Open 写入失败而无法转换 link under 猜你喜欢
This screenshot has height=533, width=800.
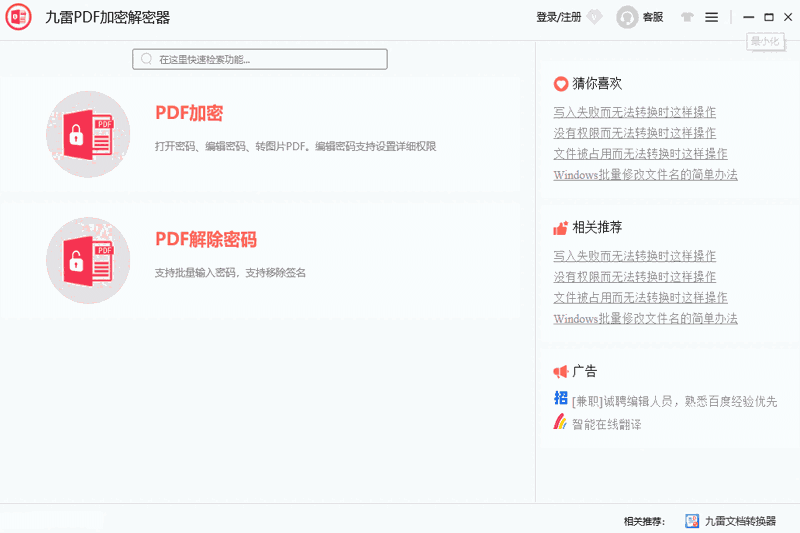pos(635,112)
